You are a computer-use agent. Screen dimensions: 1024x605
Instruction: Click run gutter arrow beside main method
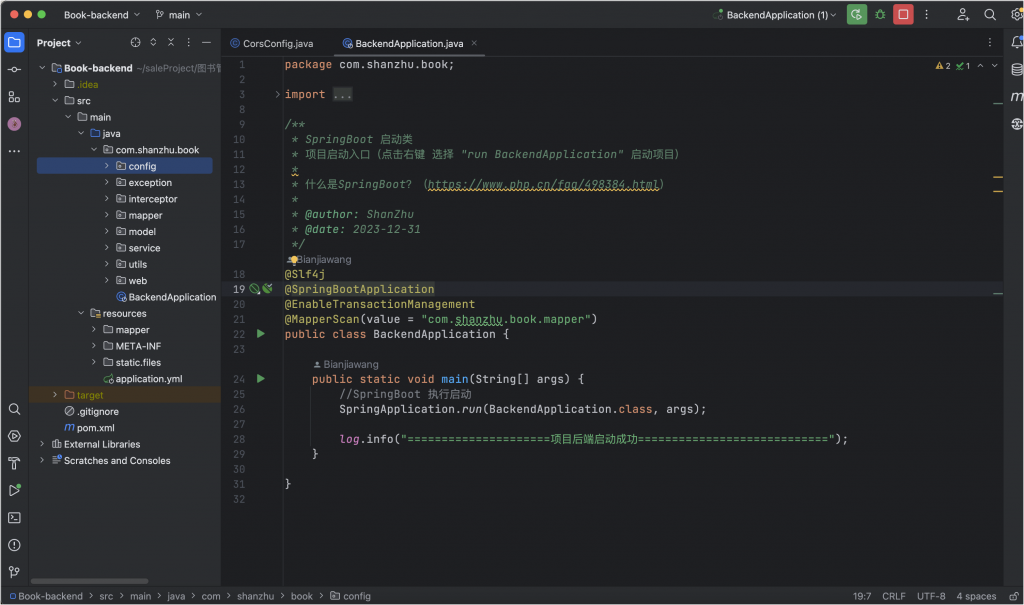click(x=261, y=379)
